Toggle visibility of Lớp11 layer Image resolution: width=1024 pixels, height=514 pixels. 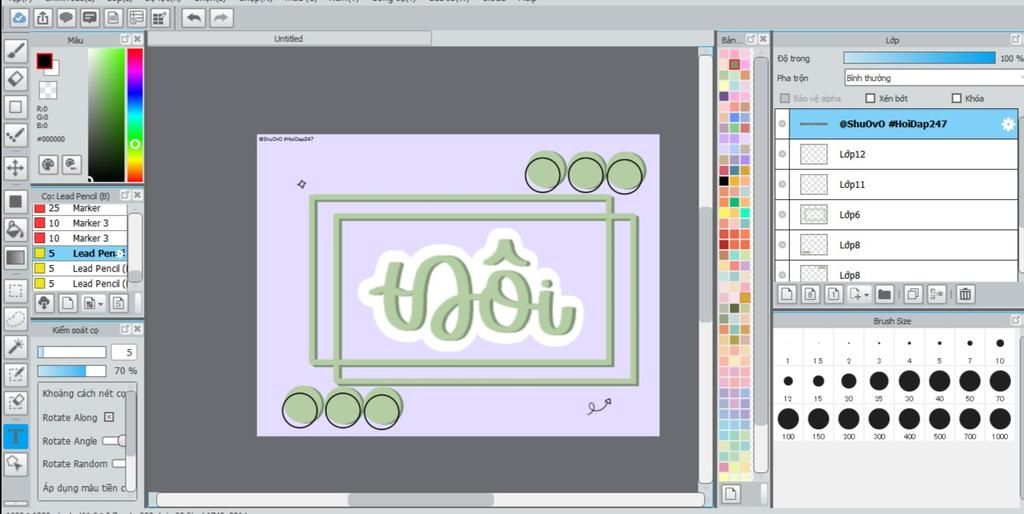point(782,184)
